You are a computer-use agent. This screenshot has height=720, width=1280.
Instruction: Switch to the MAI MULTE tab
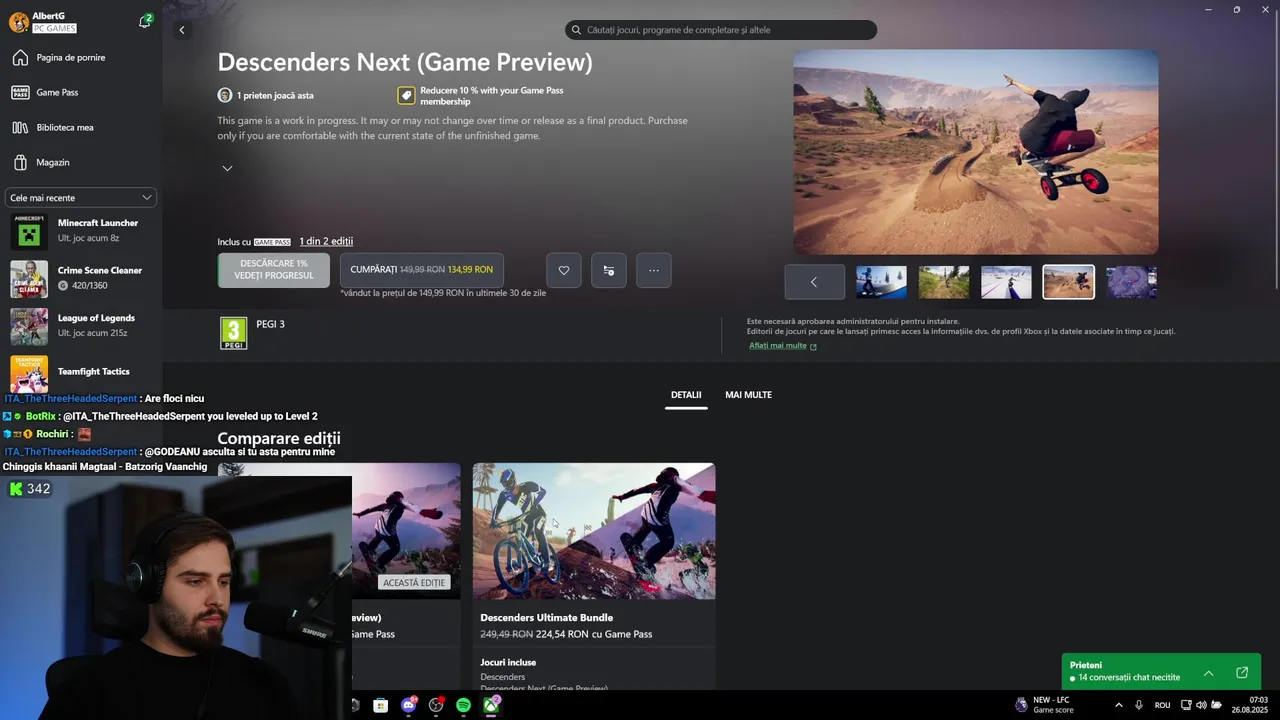tap(748, 395)
